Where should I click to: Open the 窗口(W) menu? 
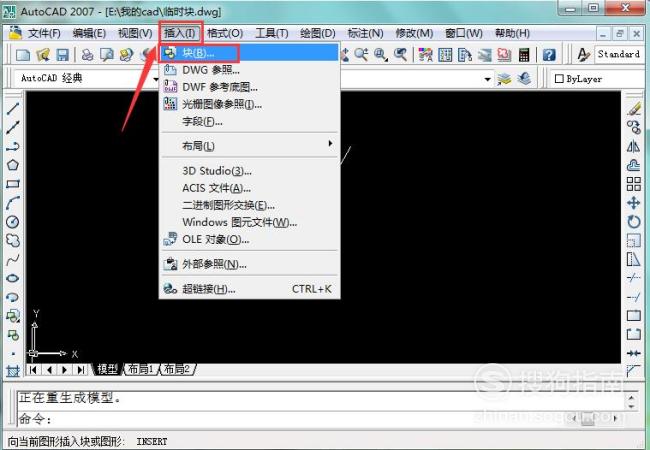(464, 33)
